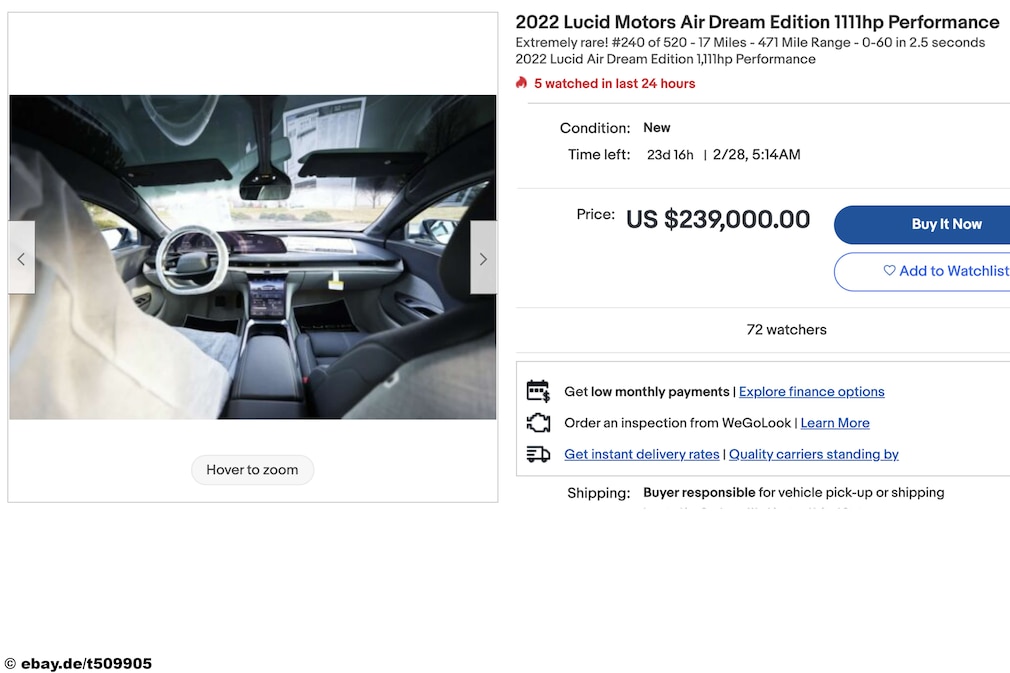
Task: Click Learn More about WeGoLook inspections
Action: pos(835,423)
